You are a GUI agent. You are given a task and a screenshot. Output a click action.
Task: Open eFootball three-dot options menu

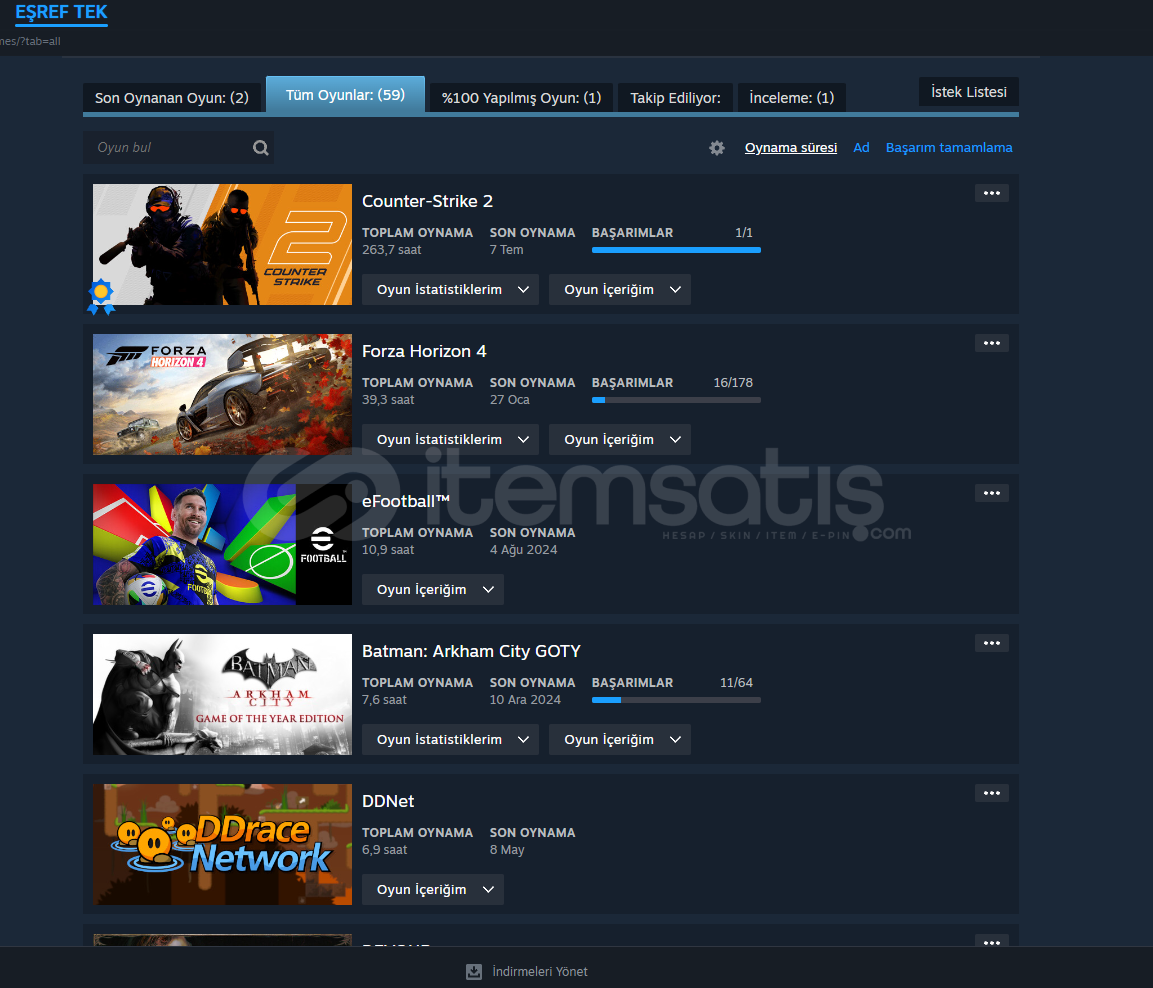[991, 493]
